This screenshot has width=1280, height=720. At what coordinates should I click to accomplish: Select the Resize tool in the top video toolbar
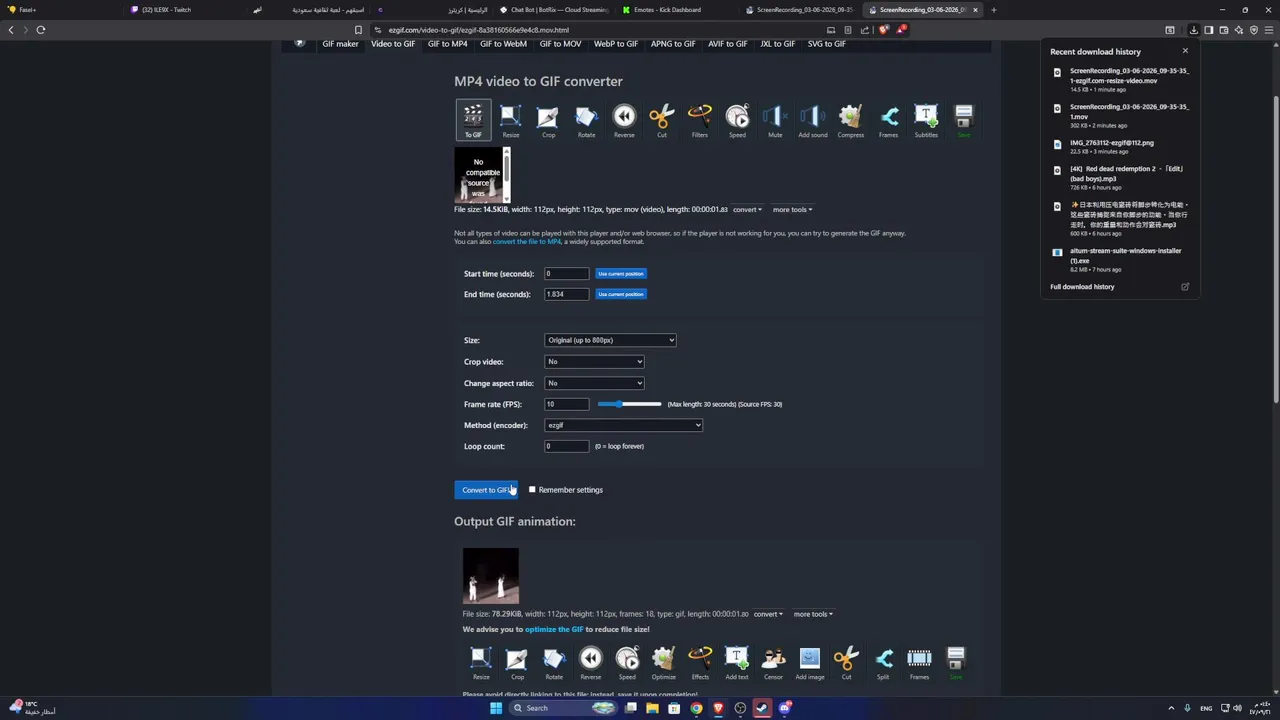point(510,120)
